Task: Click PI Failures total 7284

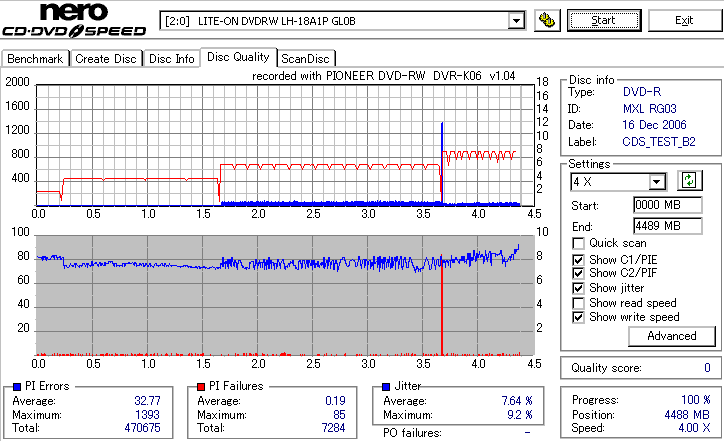Action: [x=333, y=428]
